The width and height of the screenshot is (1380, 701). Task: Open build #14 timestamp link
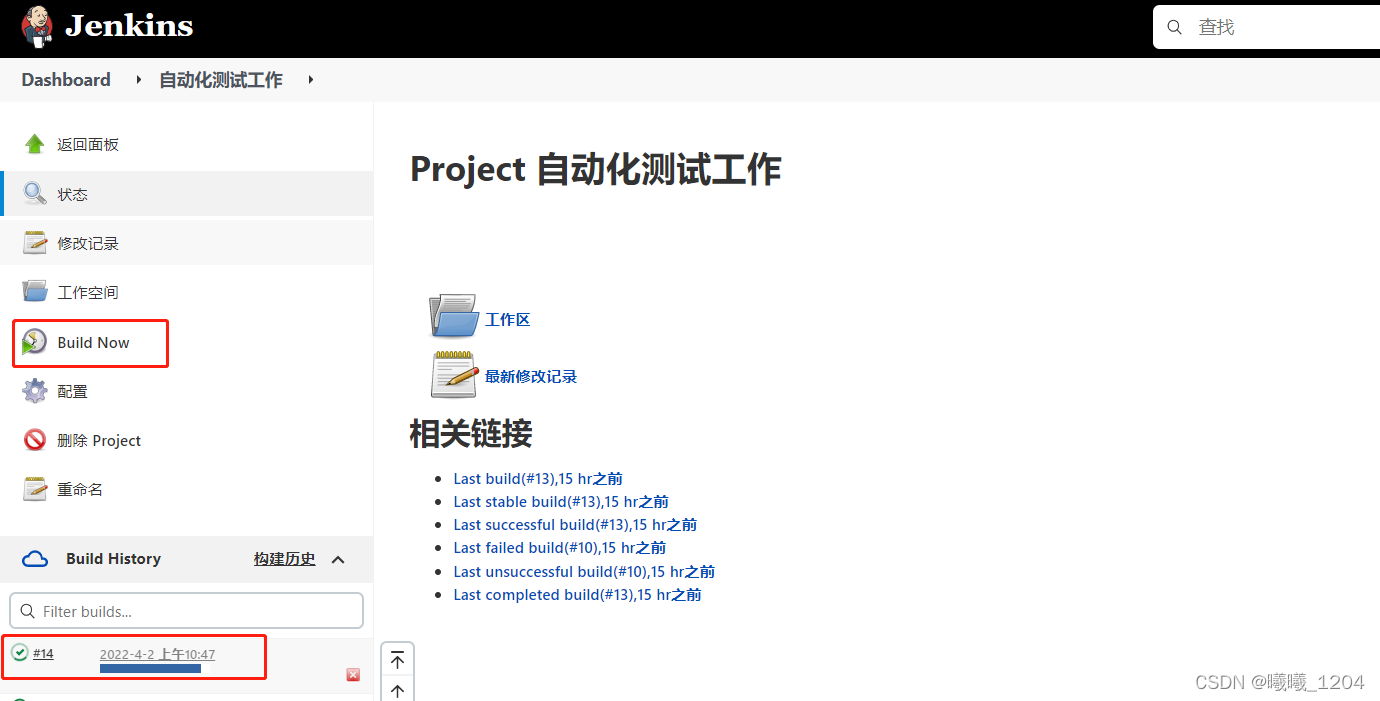point(157,653)
